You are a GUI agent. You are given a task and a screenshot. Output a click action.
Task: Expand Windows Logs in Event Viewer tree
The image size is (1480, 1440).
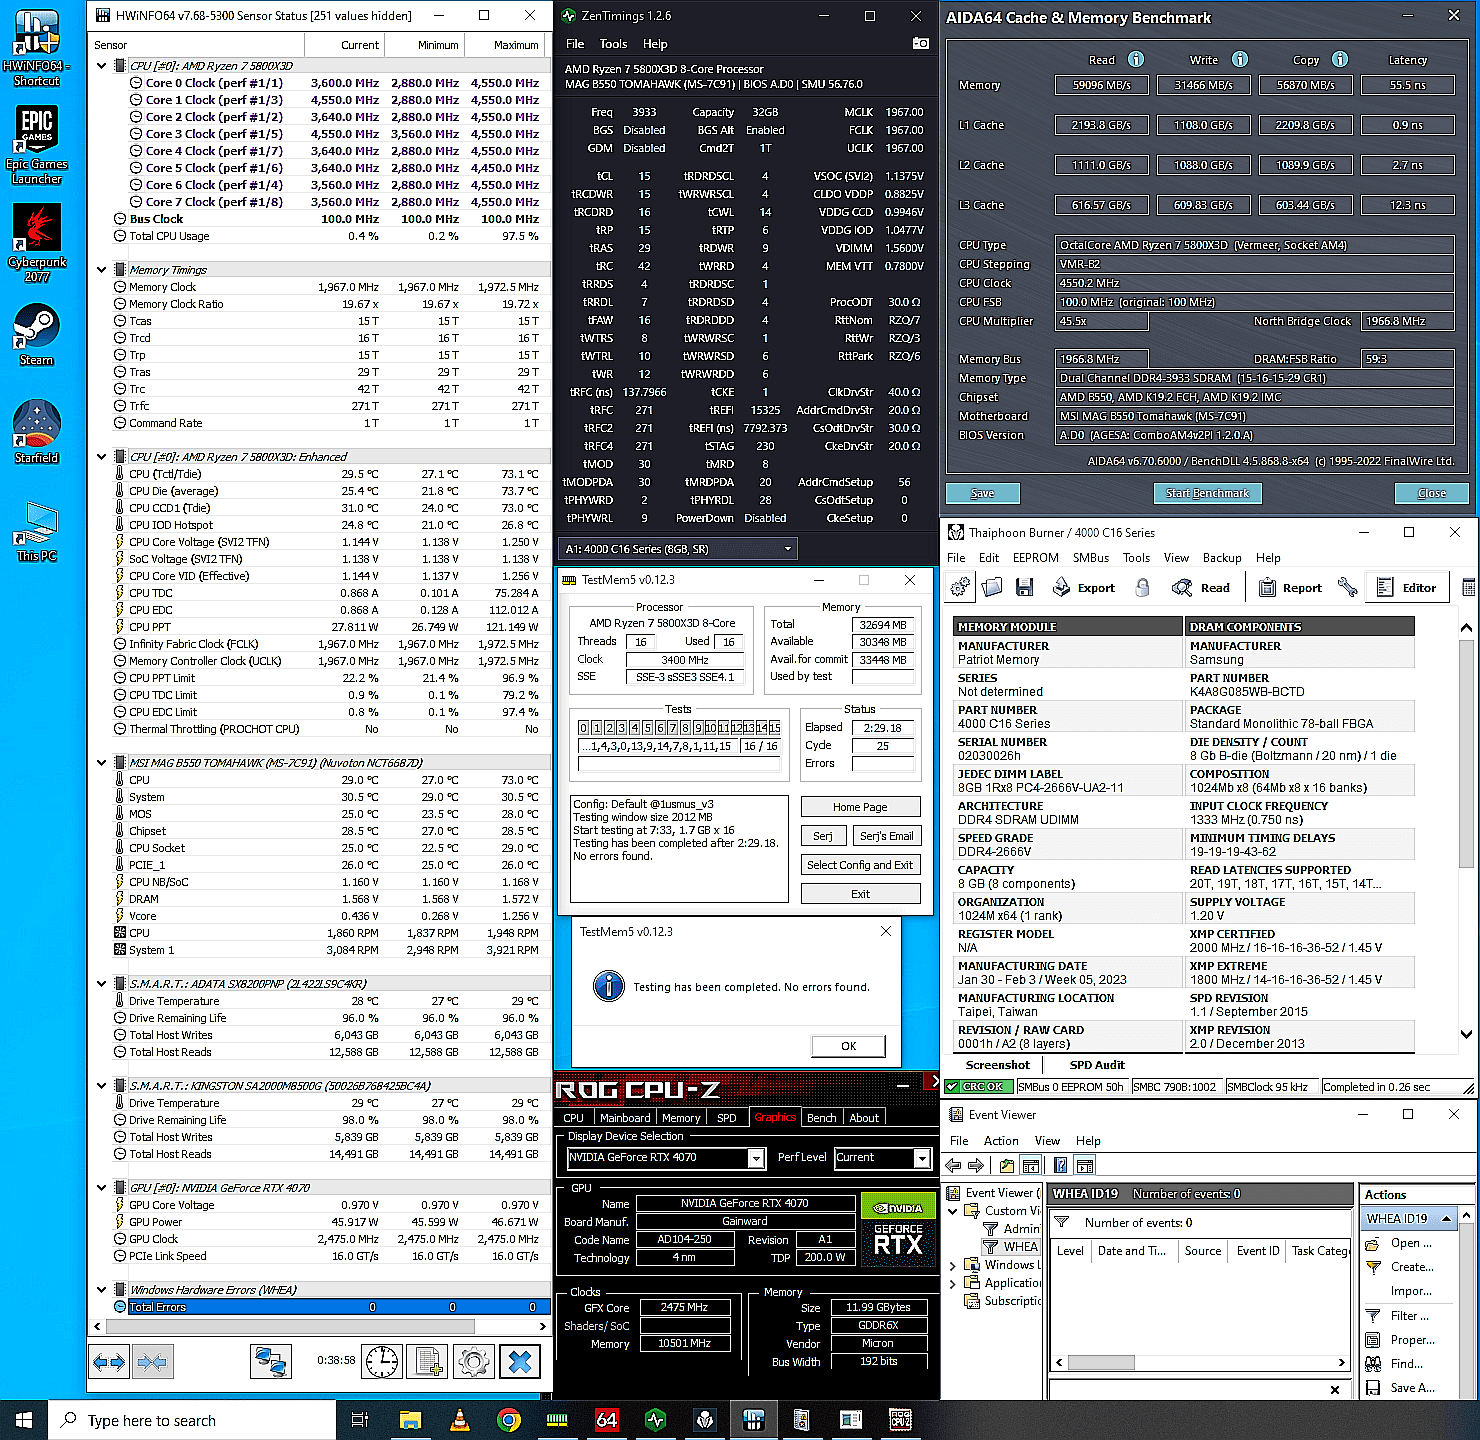tap(953, 1265)
